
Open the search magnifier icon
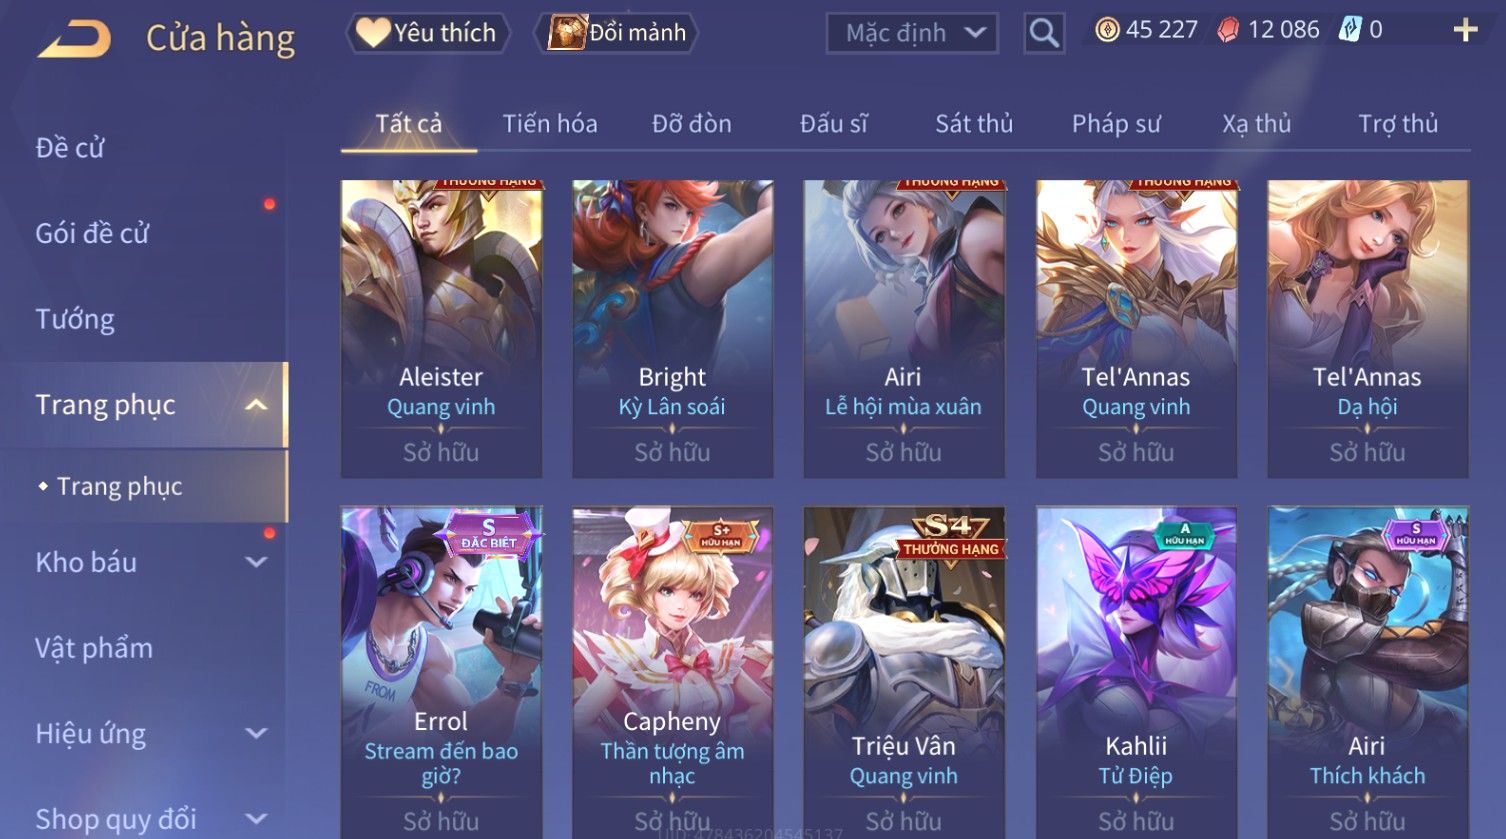(1044, 33)
